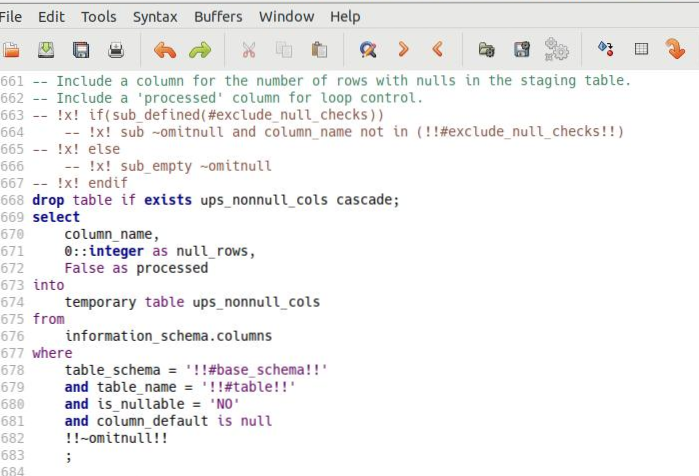The height and width of the screenshot is (476, 699).
Task: Click the Find Next arrow icon
Action: (403, 49)
